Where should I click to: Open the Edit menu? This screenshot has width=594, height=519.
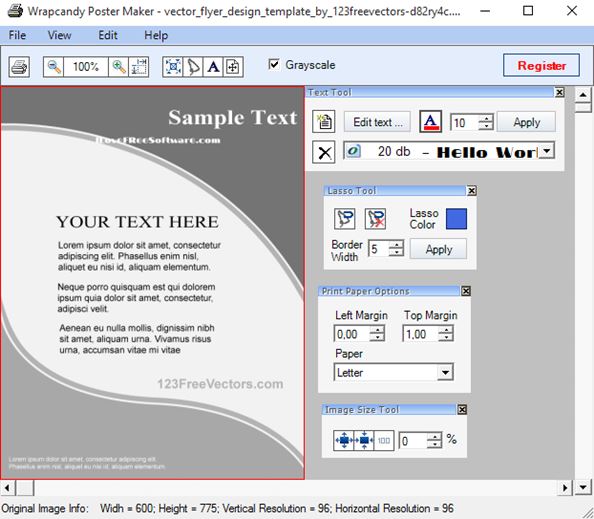(108, 35)
